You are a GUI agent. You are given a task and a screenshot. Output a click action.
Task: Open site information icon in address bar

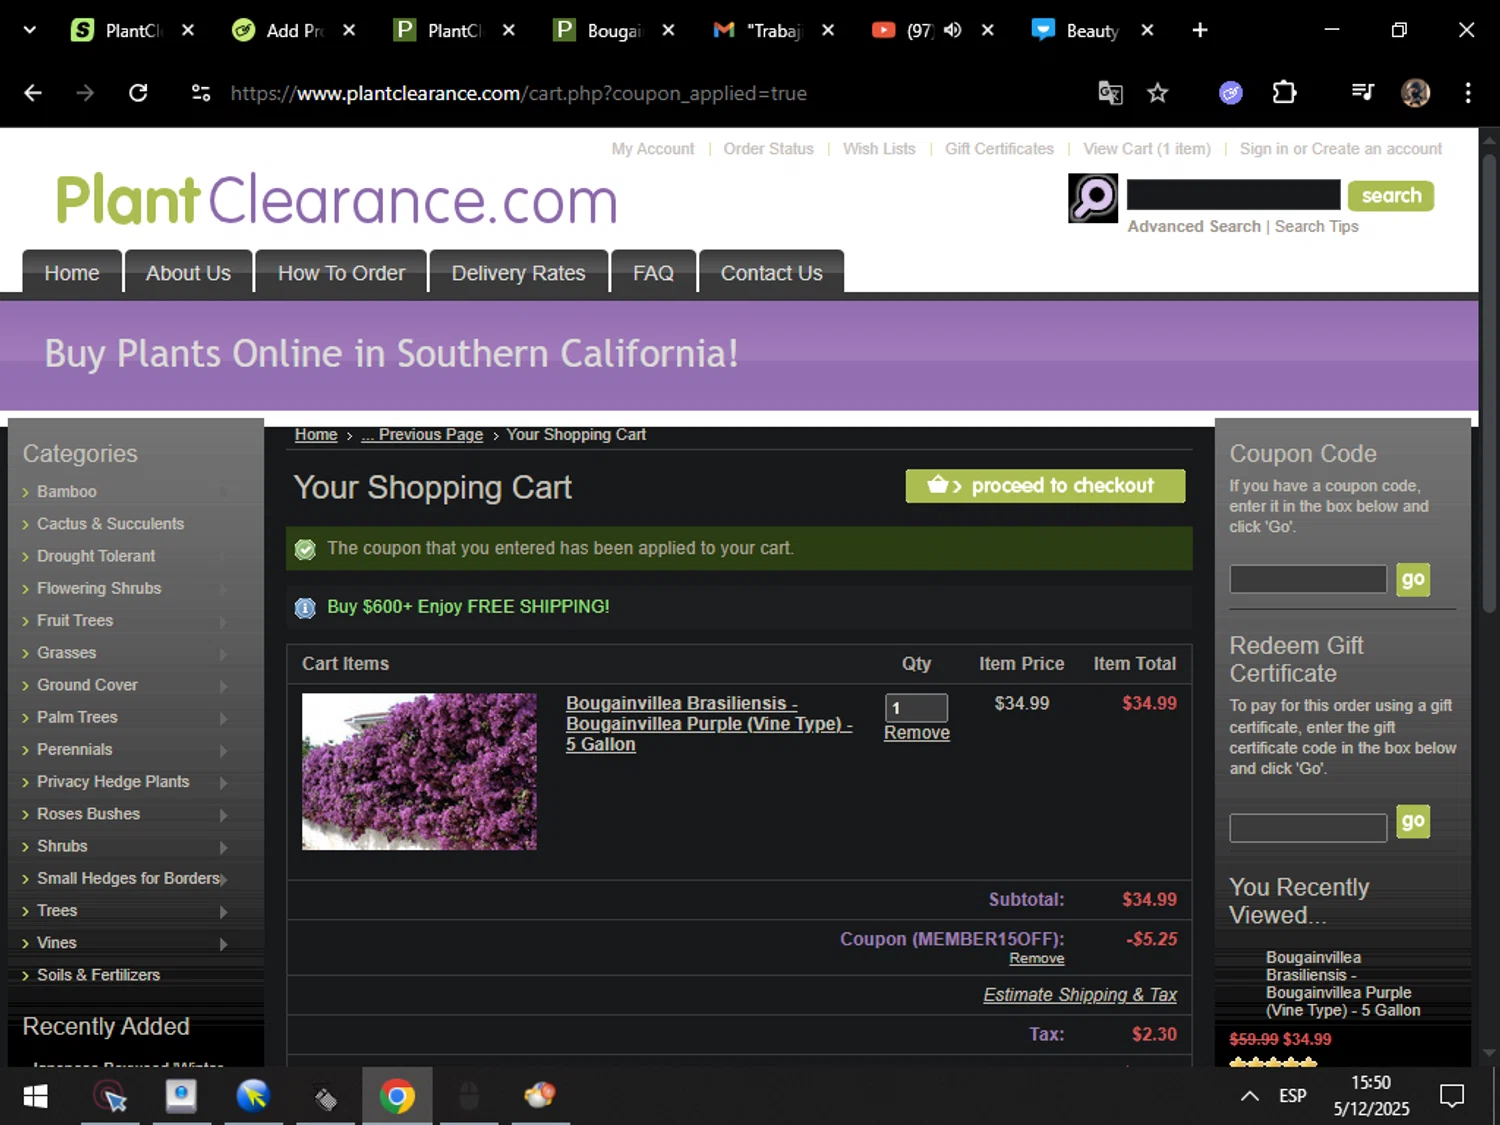tap(201, 93)
